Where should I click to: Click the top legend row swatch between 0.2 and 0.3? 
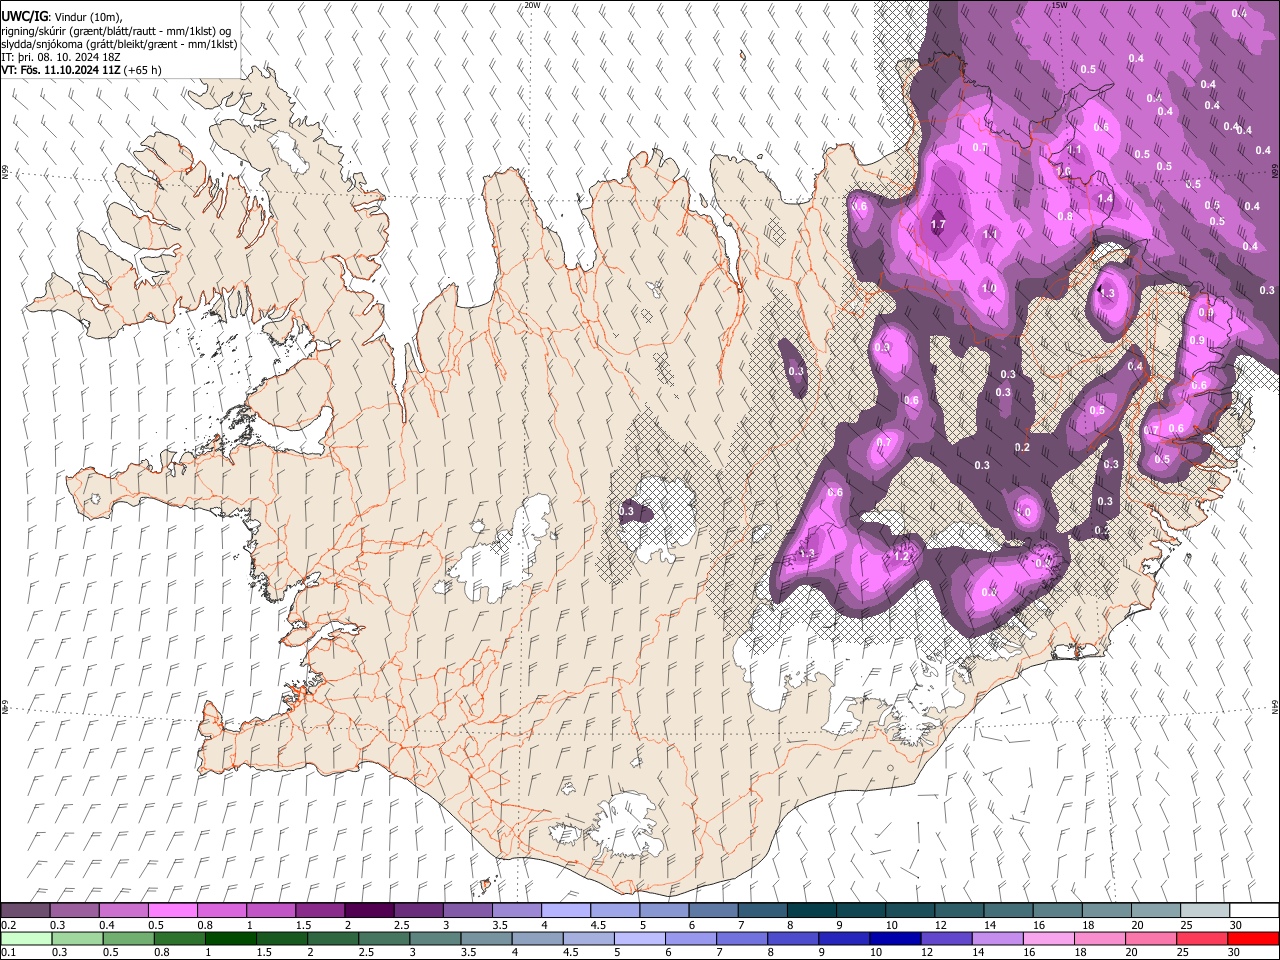[25, 911]
